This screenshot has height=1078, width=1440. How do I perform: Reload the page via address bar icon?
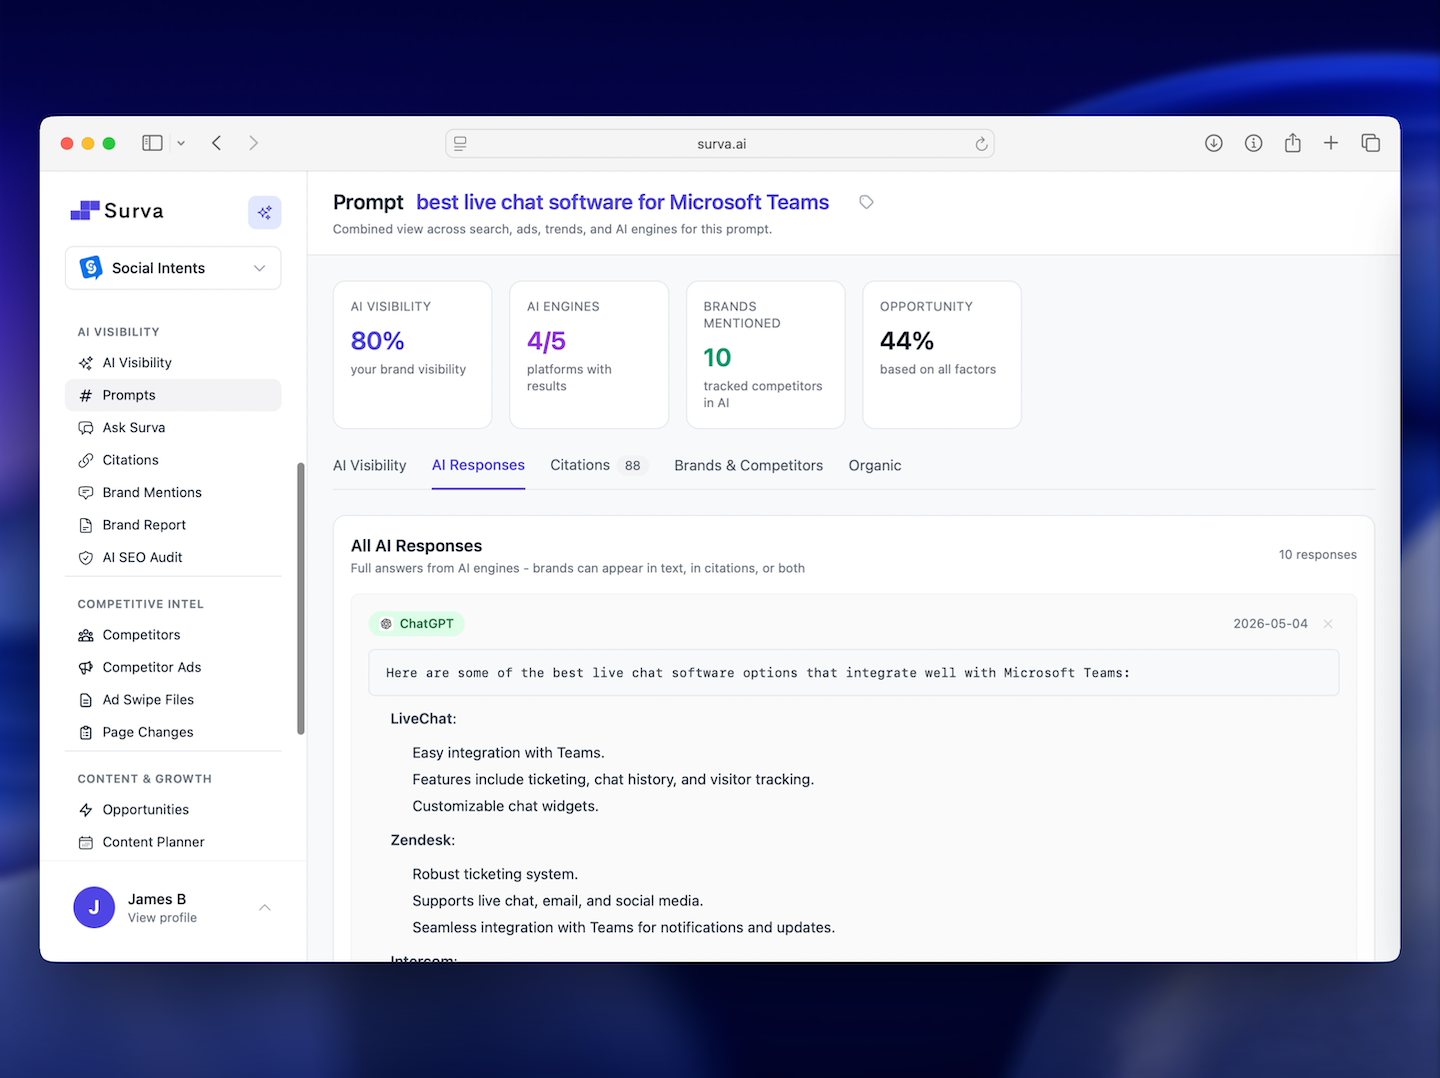(981, 144)
